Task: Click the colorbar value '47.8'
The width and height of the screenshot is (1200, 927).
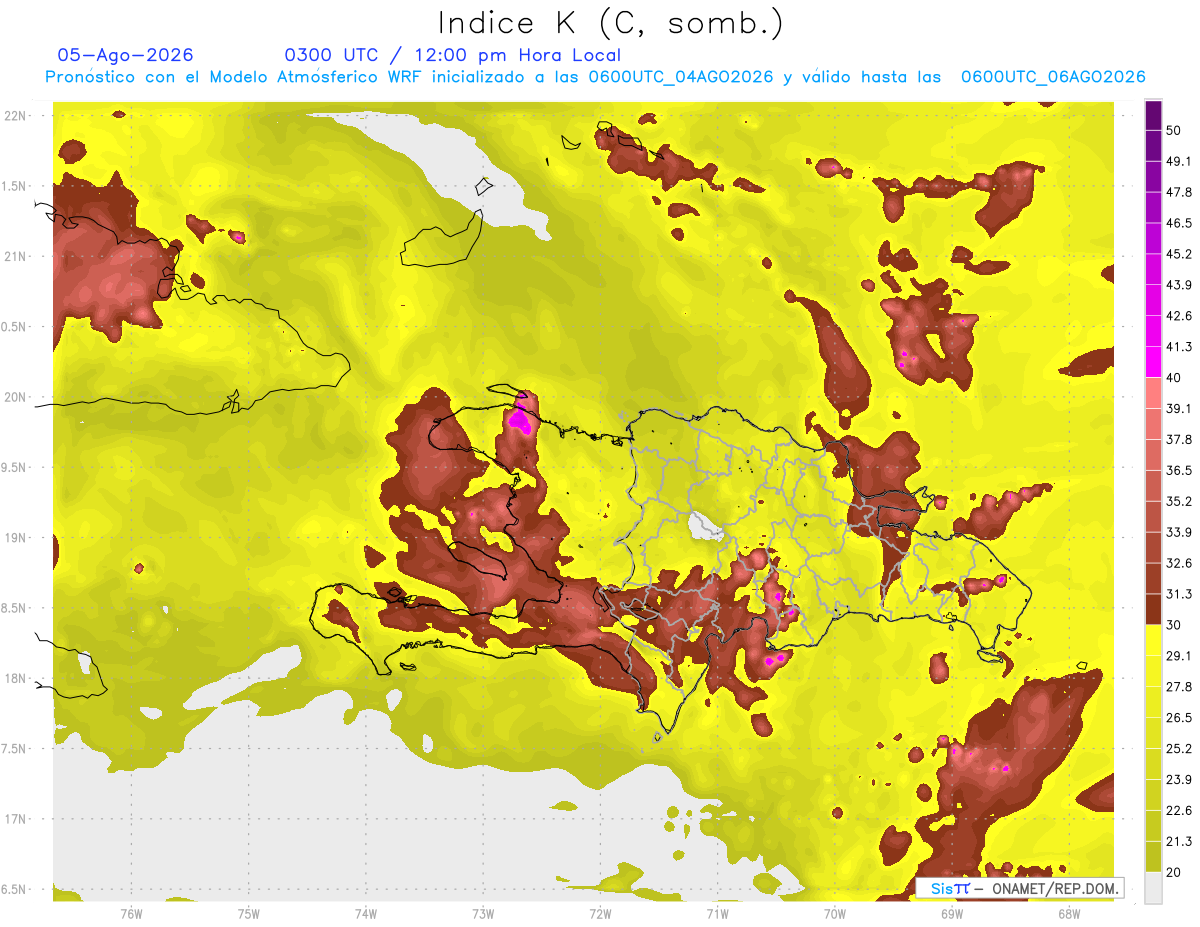Action: pyautogui.click(x=1178, y=192)
